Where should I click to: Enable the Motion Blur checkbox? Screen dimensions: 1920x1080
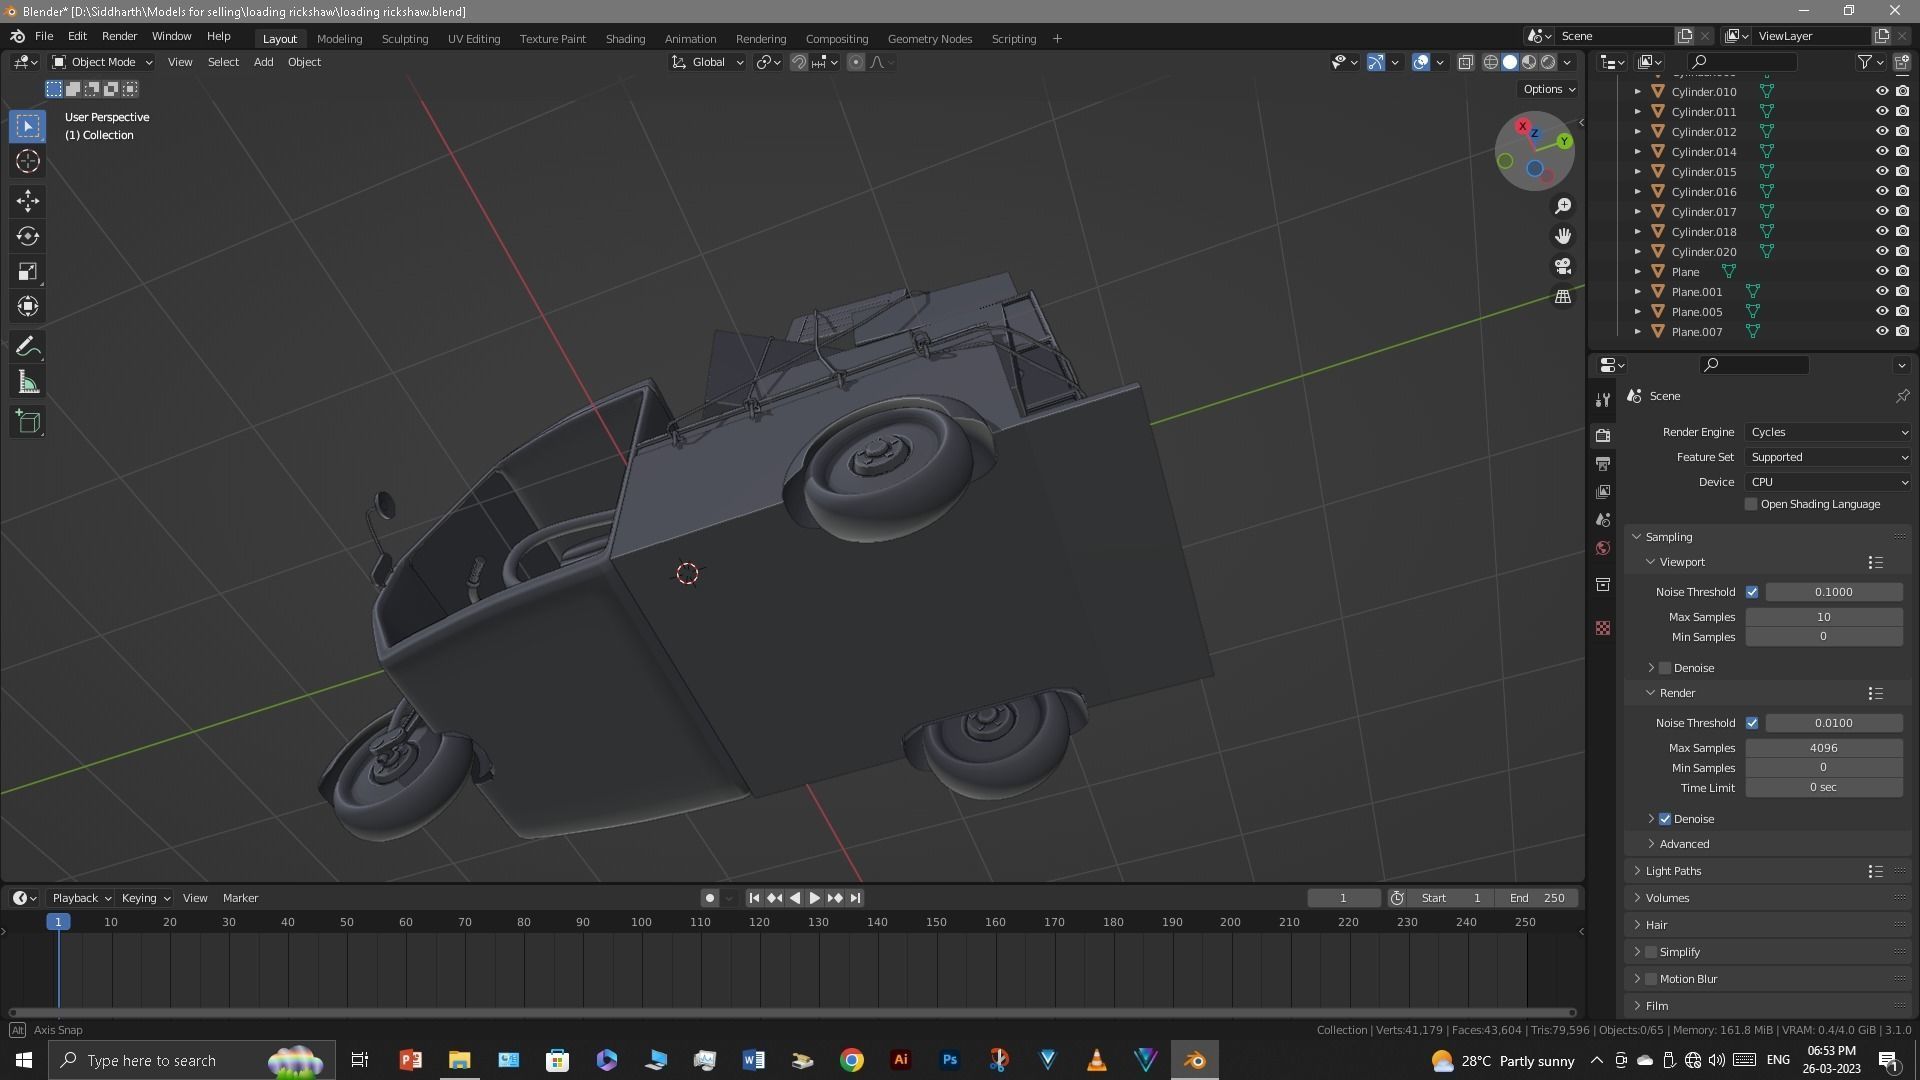coord(1651,979)
